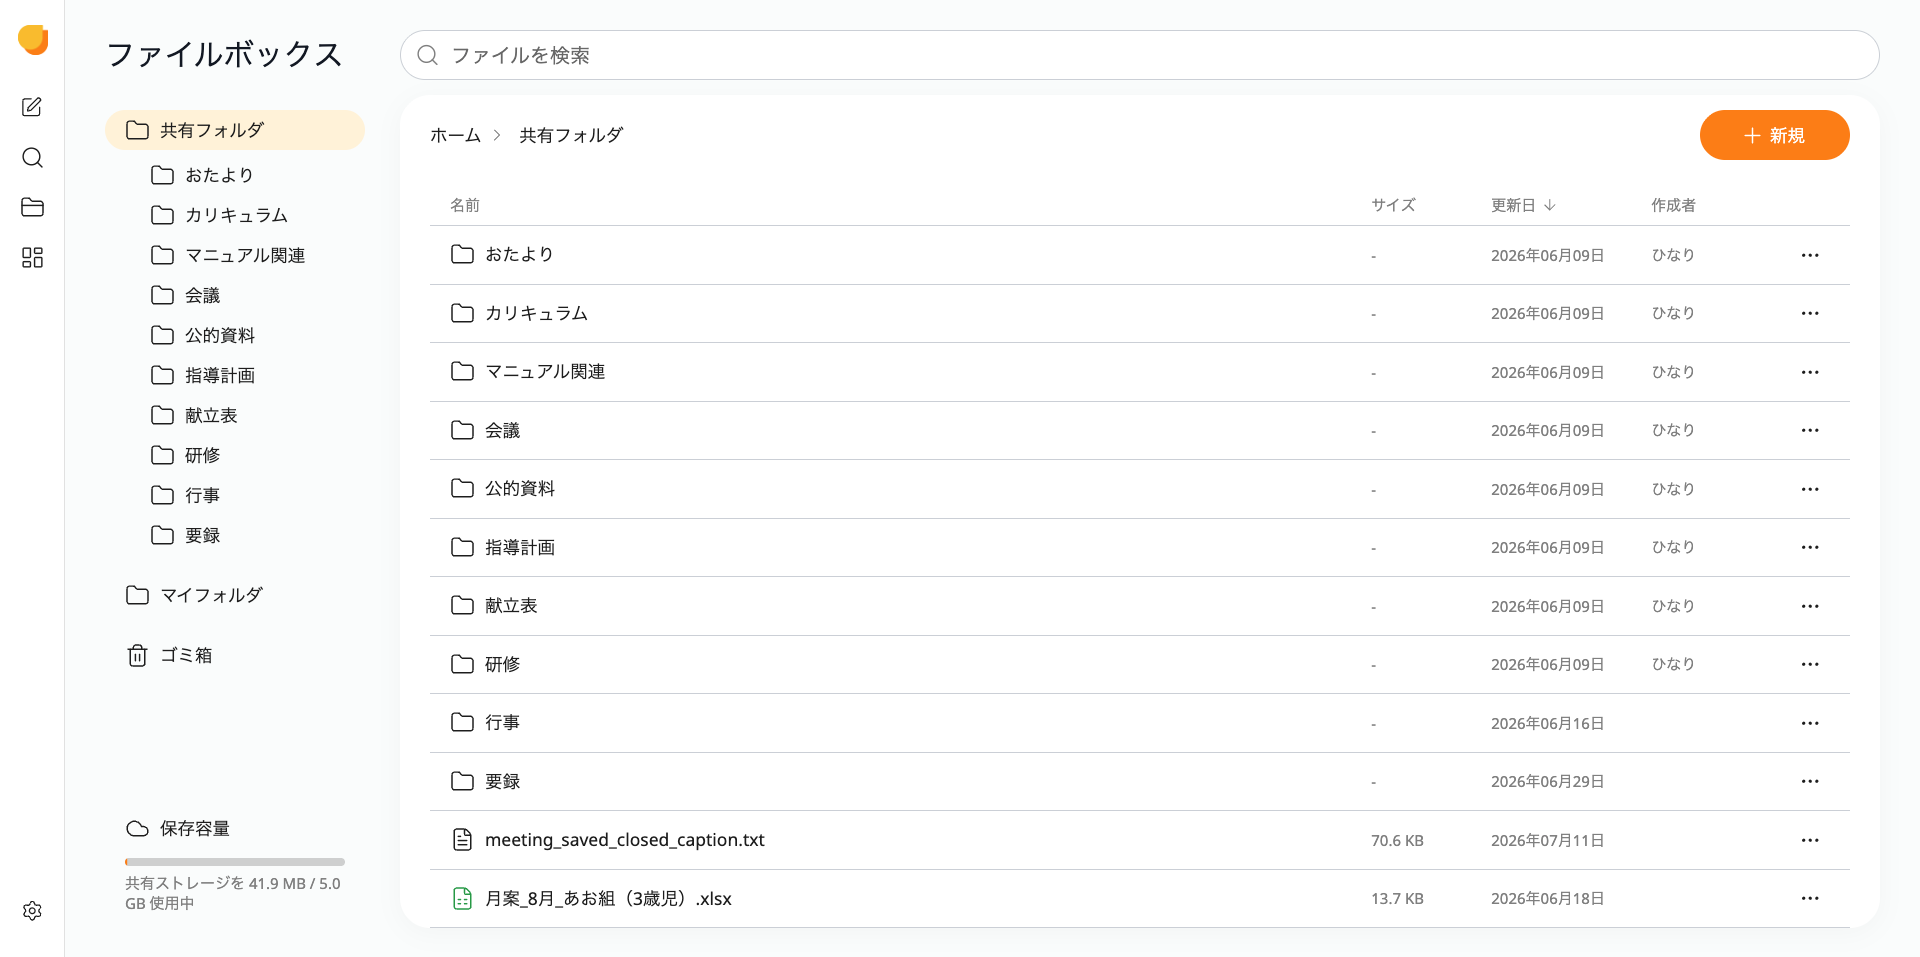The width and height of the screenshot is (1920, 957).
Task: Open the apps grid icon in left rail
Action: point(32,257)
